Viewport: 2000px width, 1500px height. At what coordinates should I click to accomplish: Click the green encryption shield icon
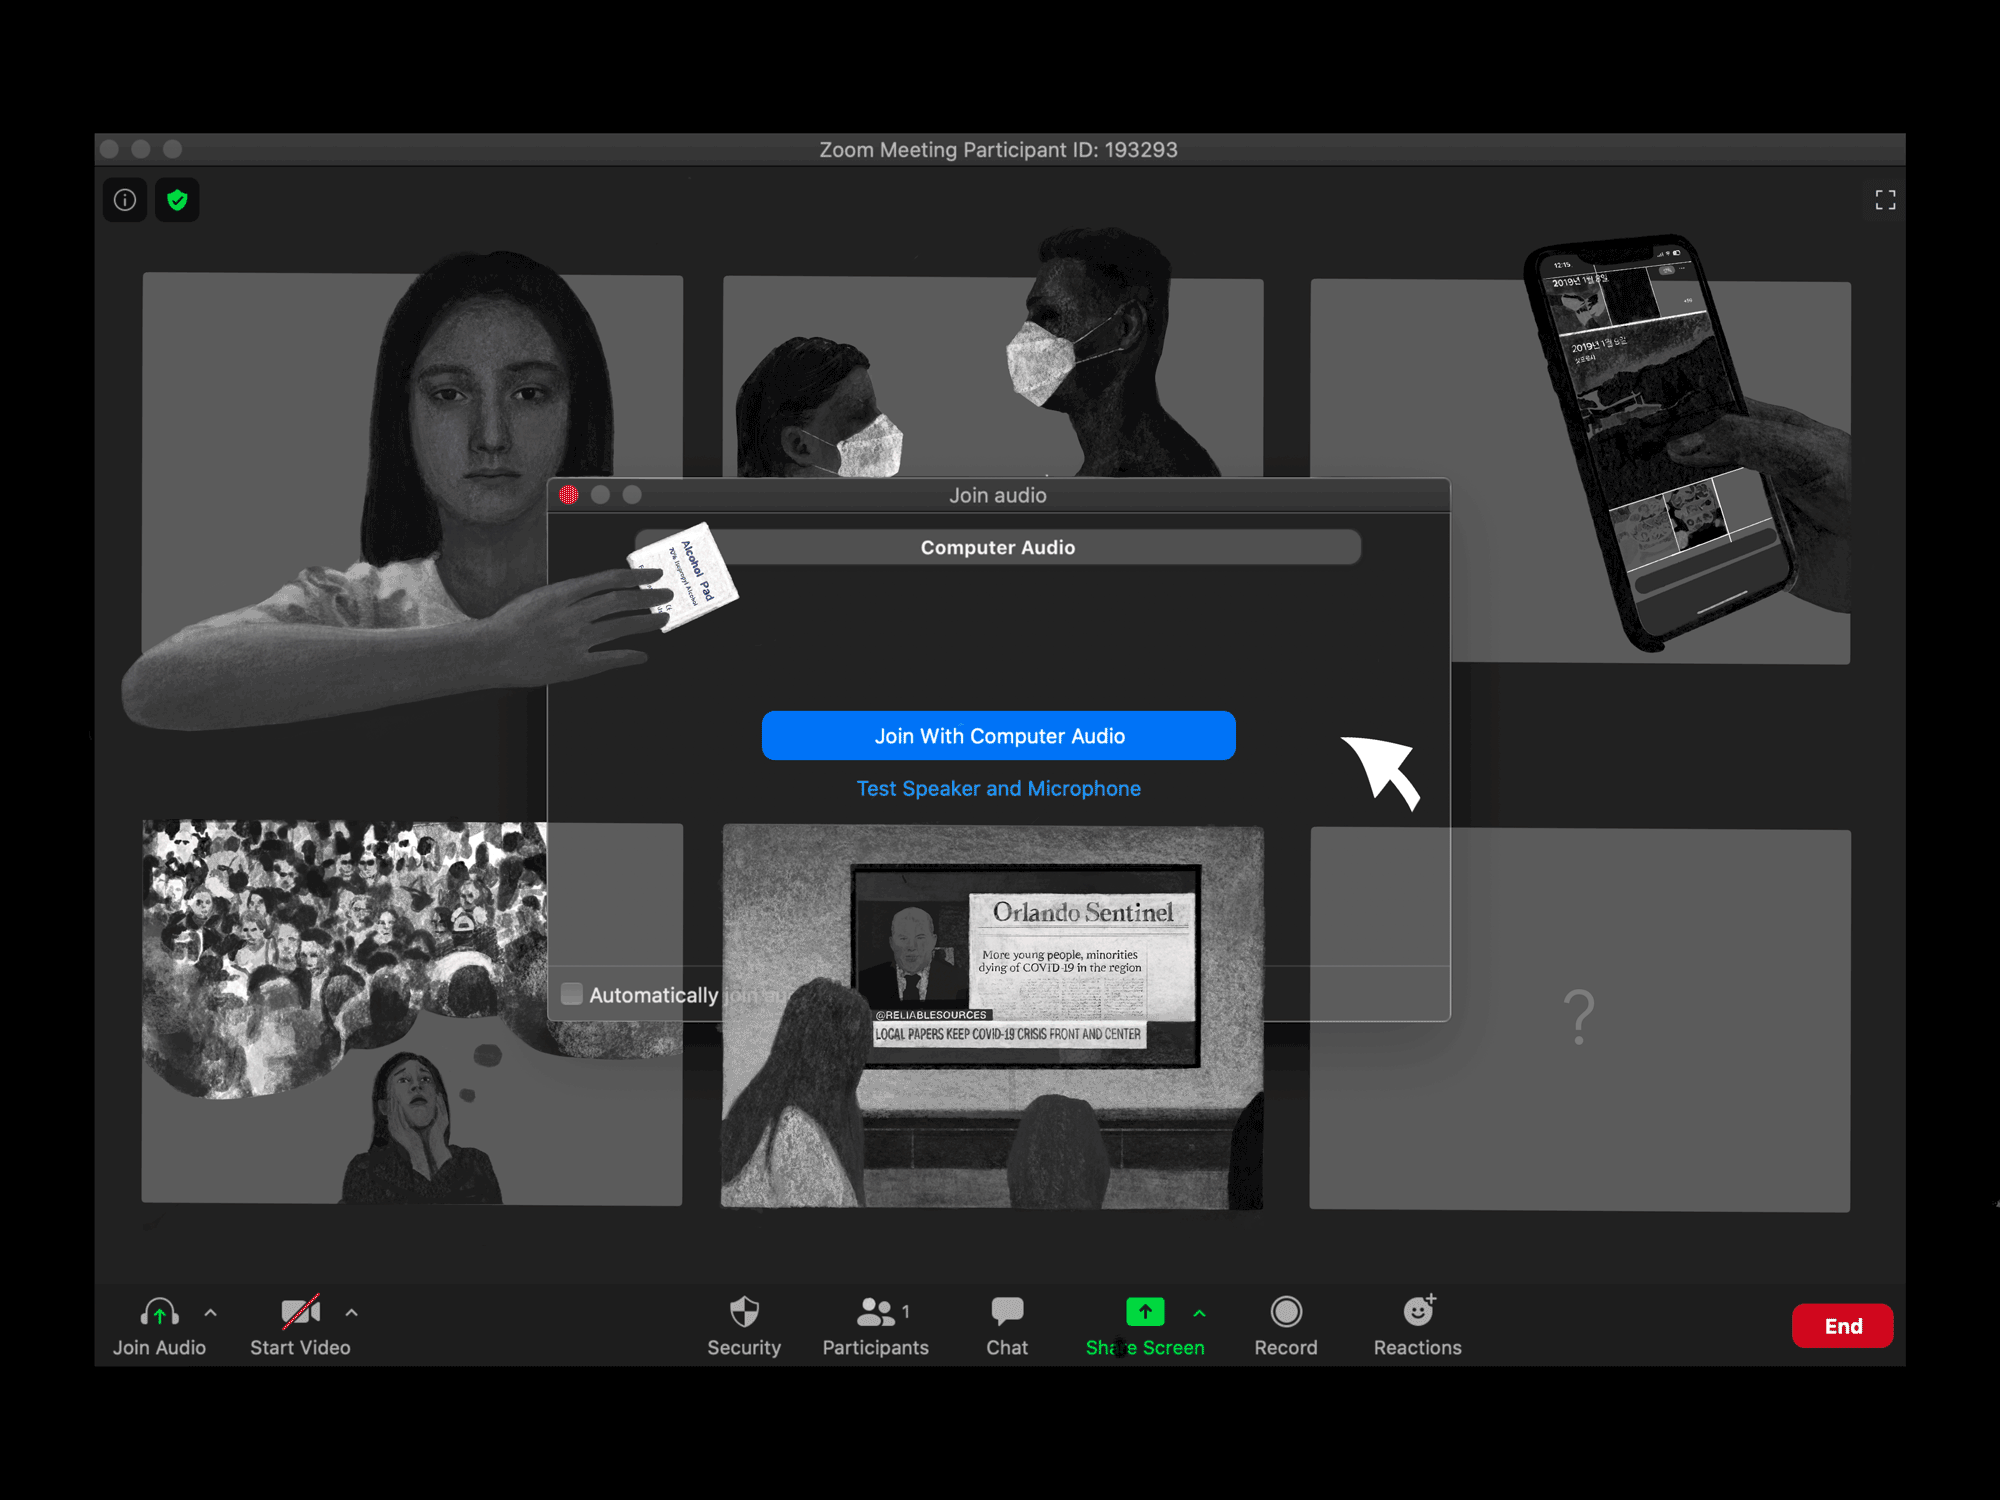177,200
